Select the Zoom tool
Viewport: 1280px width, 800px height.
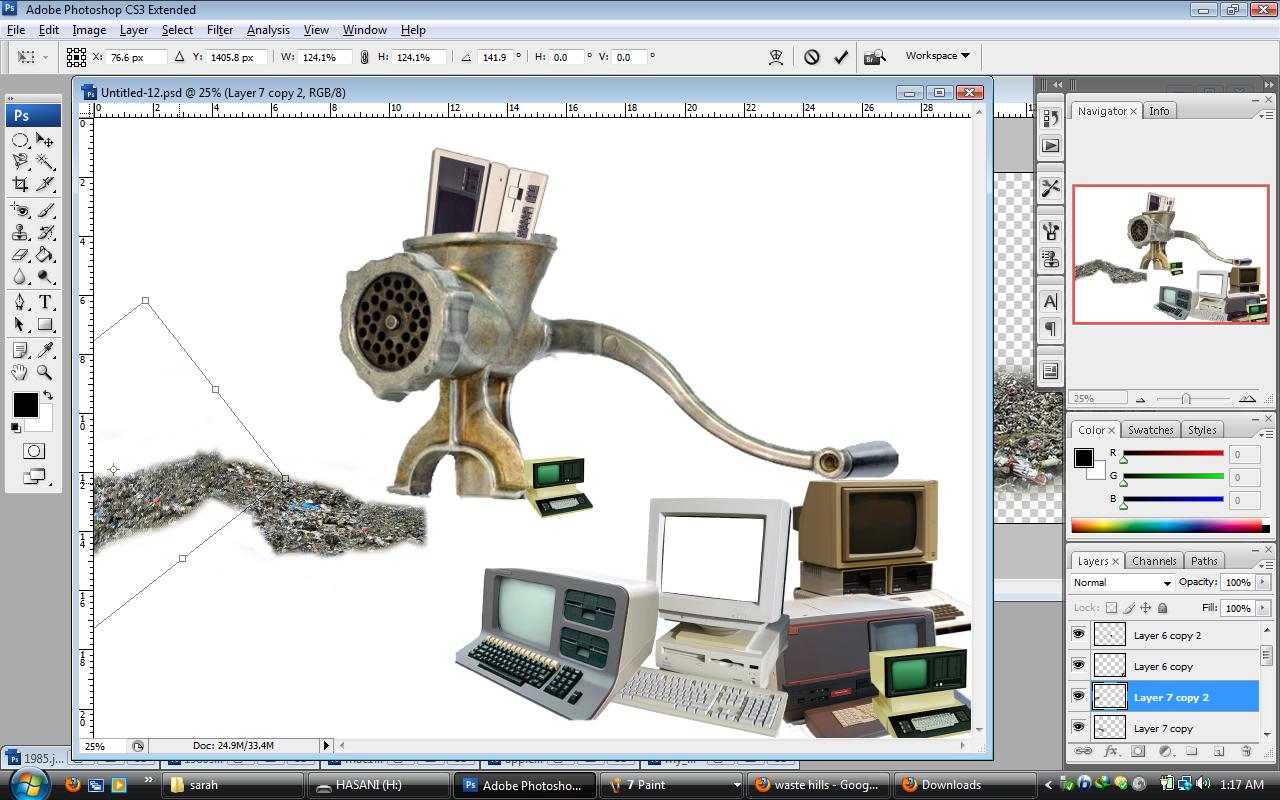[45, 372]
